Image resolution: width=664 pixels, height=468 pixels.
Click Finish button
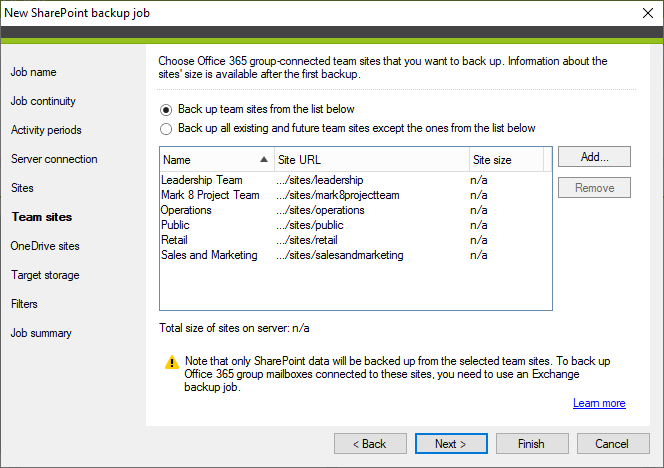point(532,443)
